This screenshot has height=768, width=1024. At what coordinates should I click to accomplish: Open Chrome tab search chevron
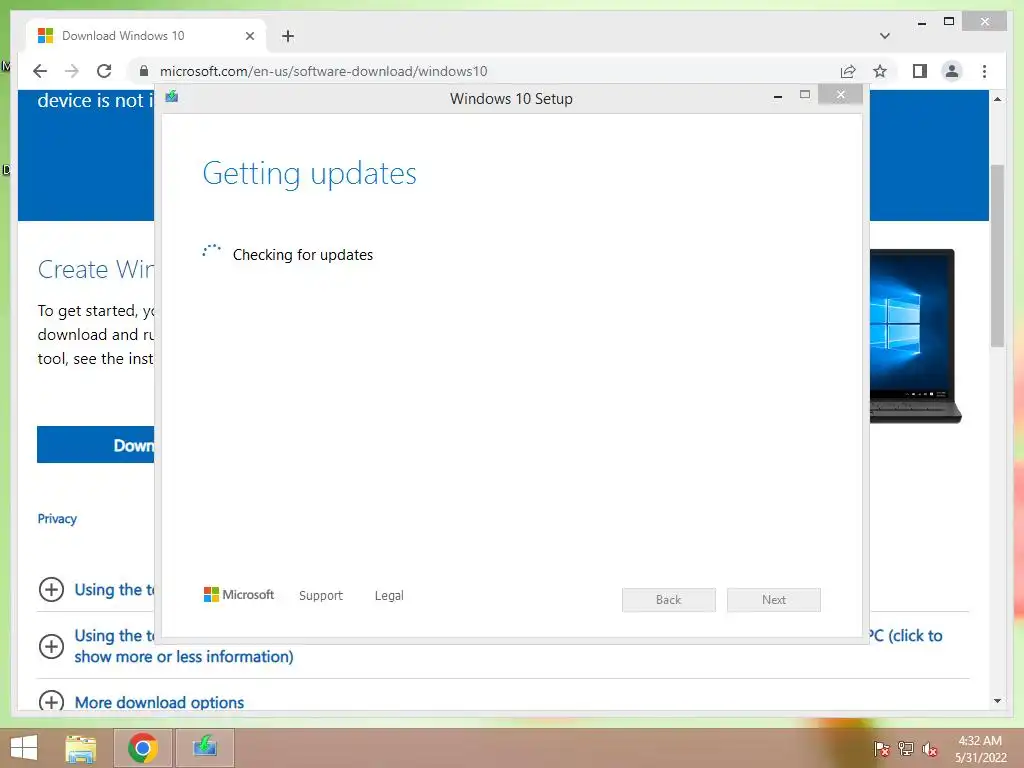[884, 36]
